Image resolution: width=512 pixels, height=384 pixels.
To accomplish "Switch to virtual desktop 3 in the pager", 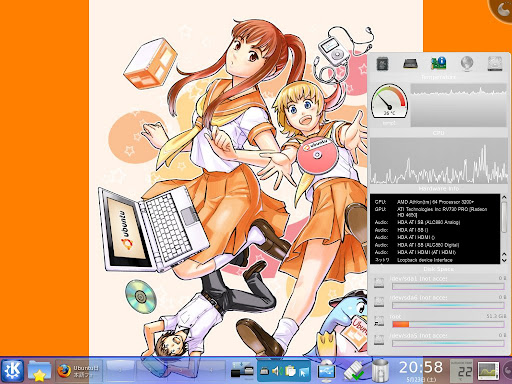I will pyautogui.click(x=181, y=370).
